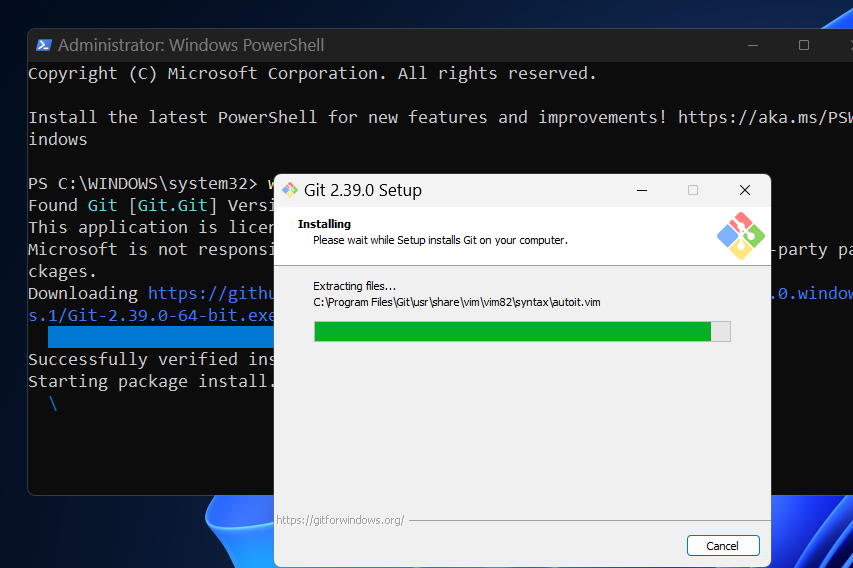Click the '[Git.Git]' package ID text

tap(173, 206)
